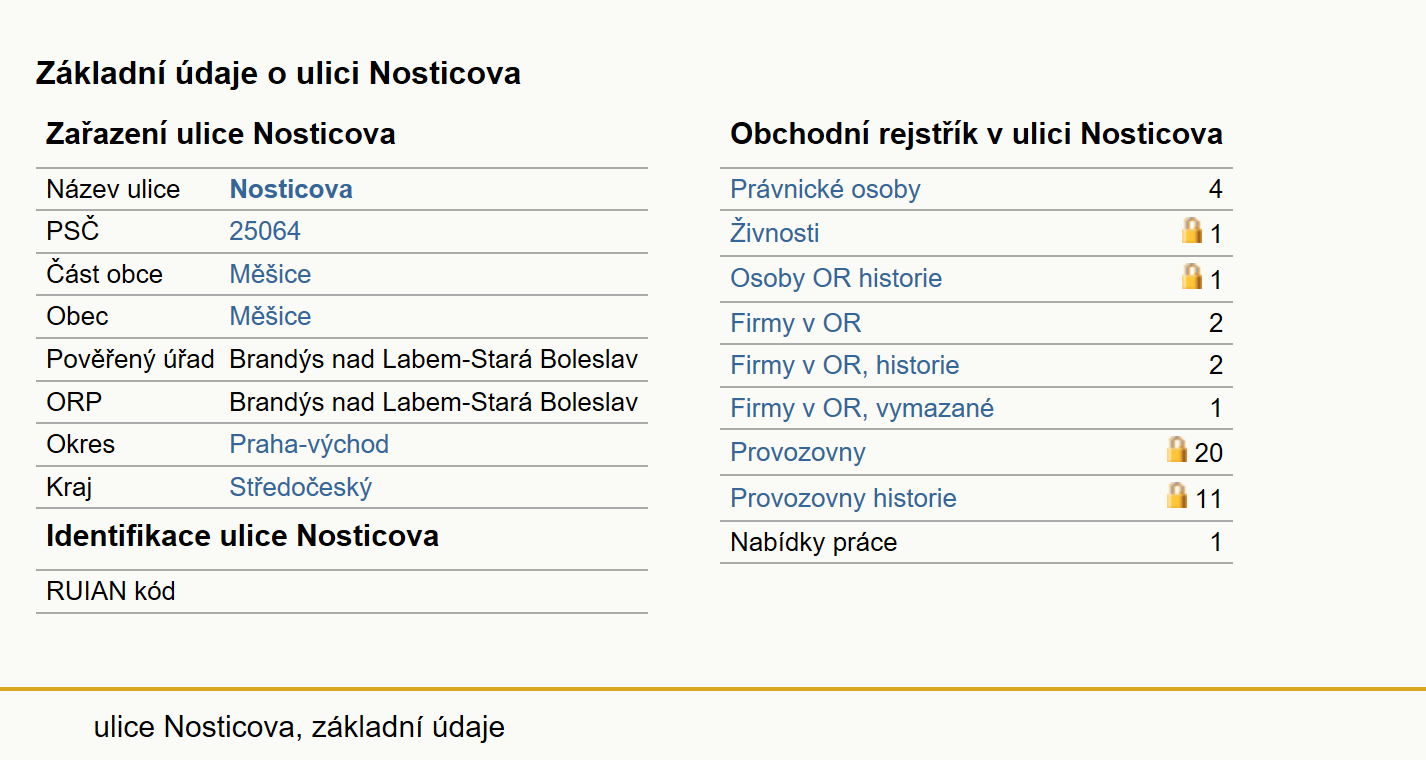Follow the Měšice link in Část obce row
The image size is (1426, 760).
pyautogui.click(x=270, y=274)
